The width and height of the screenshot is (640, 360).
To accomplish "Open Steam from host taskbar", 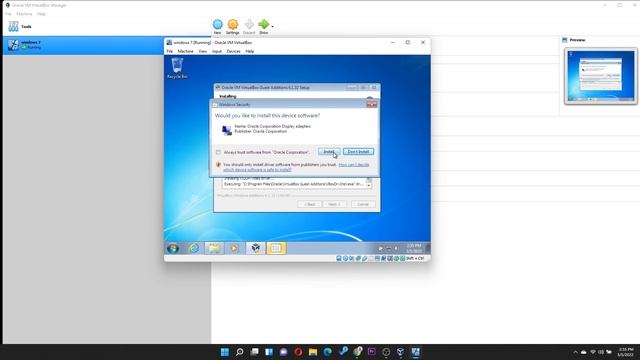I will click(343, 352).
